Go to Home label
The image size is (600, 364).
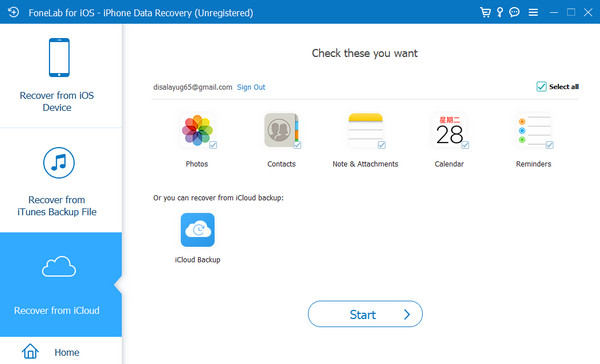[67, 352]
